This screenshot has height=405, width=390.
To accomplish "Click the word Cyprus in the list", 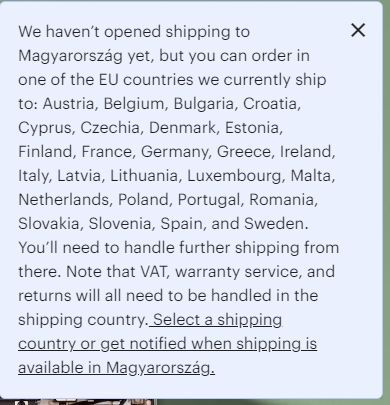I will (45, 128).
